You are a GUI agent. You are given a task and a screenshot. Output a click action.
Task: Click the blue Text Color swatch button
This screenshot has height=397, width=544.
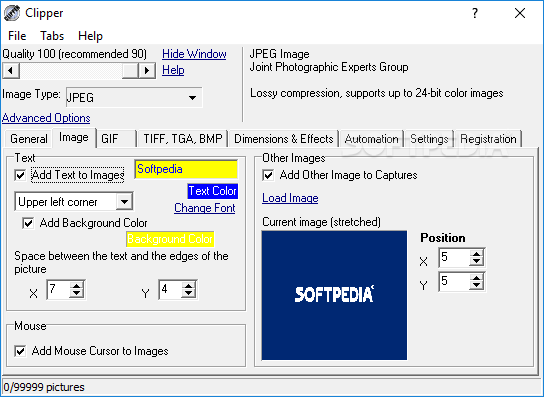pyautogui.click(x=213, y=191)
